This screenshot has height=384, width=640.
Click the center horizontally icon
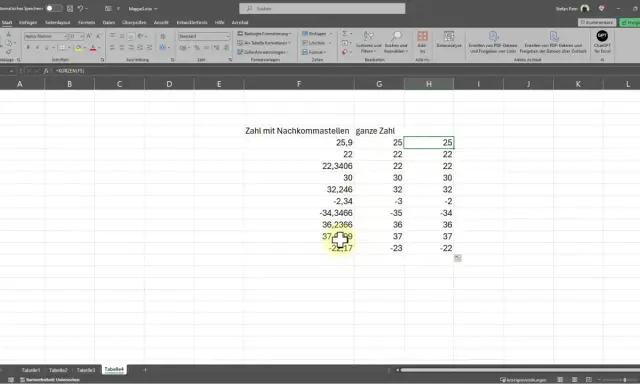pyautogui.click(x=122, y=48)
